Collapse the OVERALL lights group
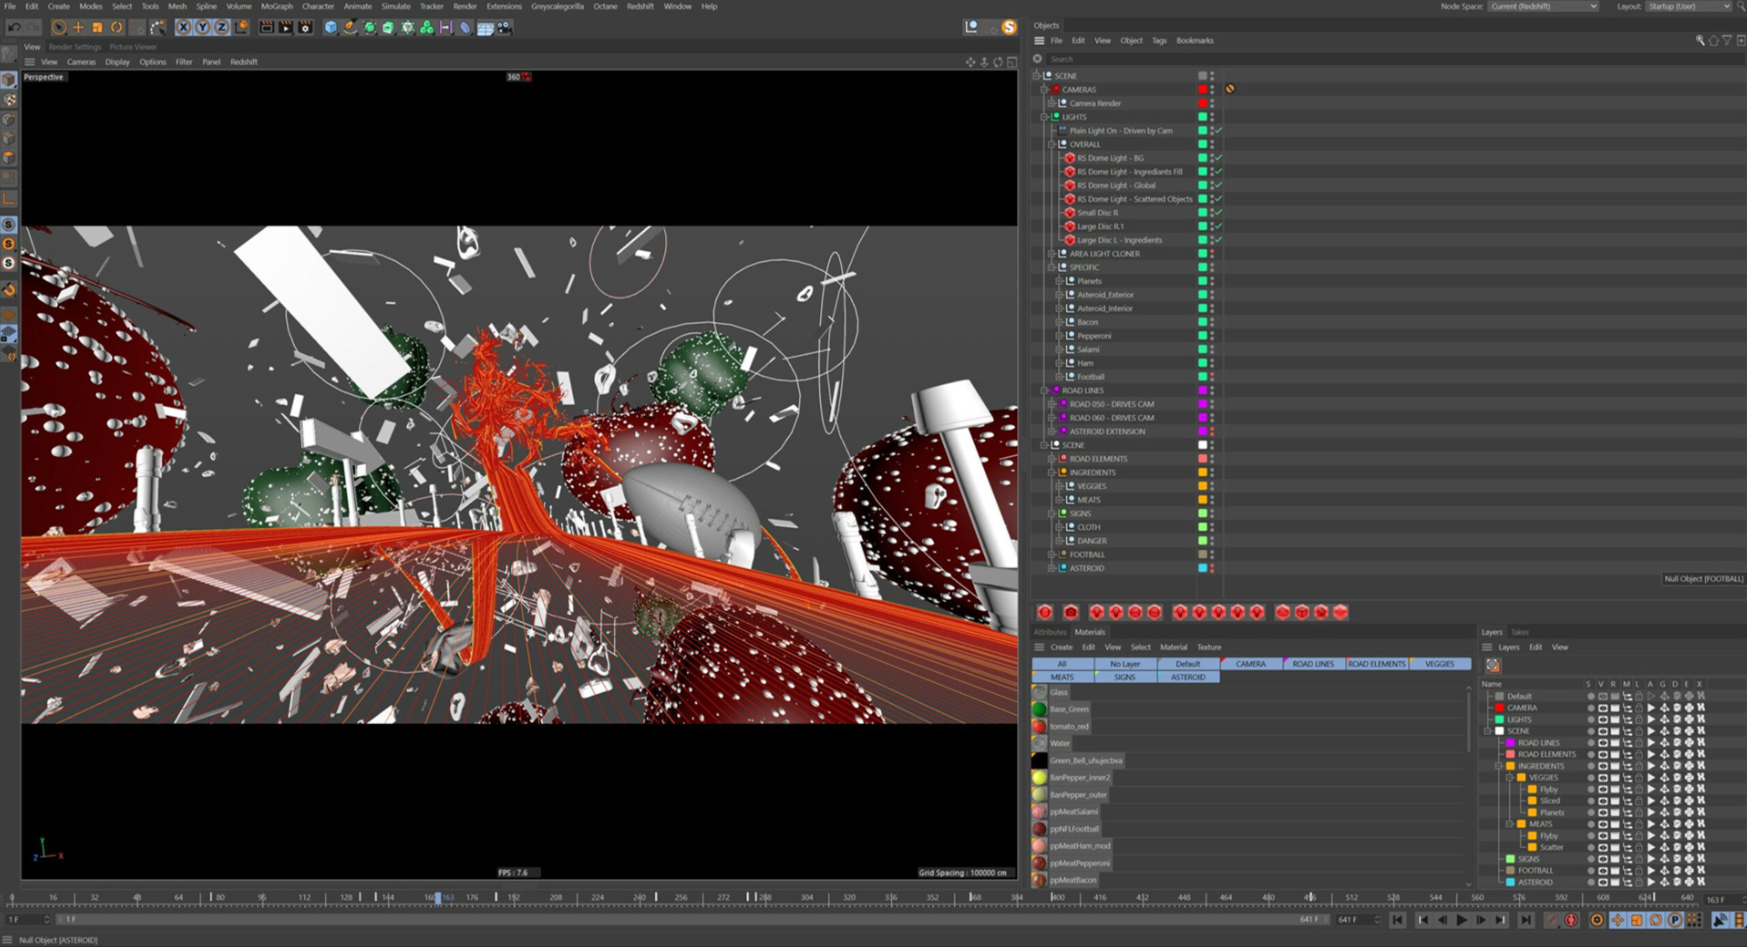This screenshot has width=1747, height=947. coord(1052,144)
